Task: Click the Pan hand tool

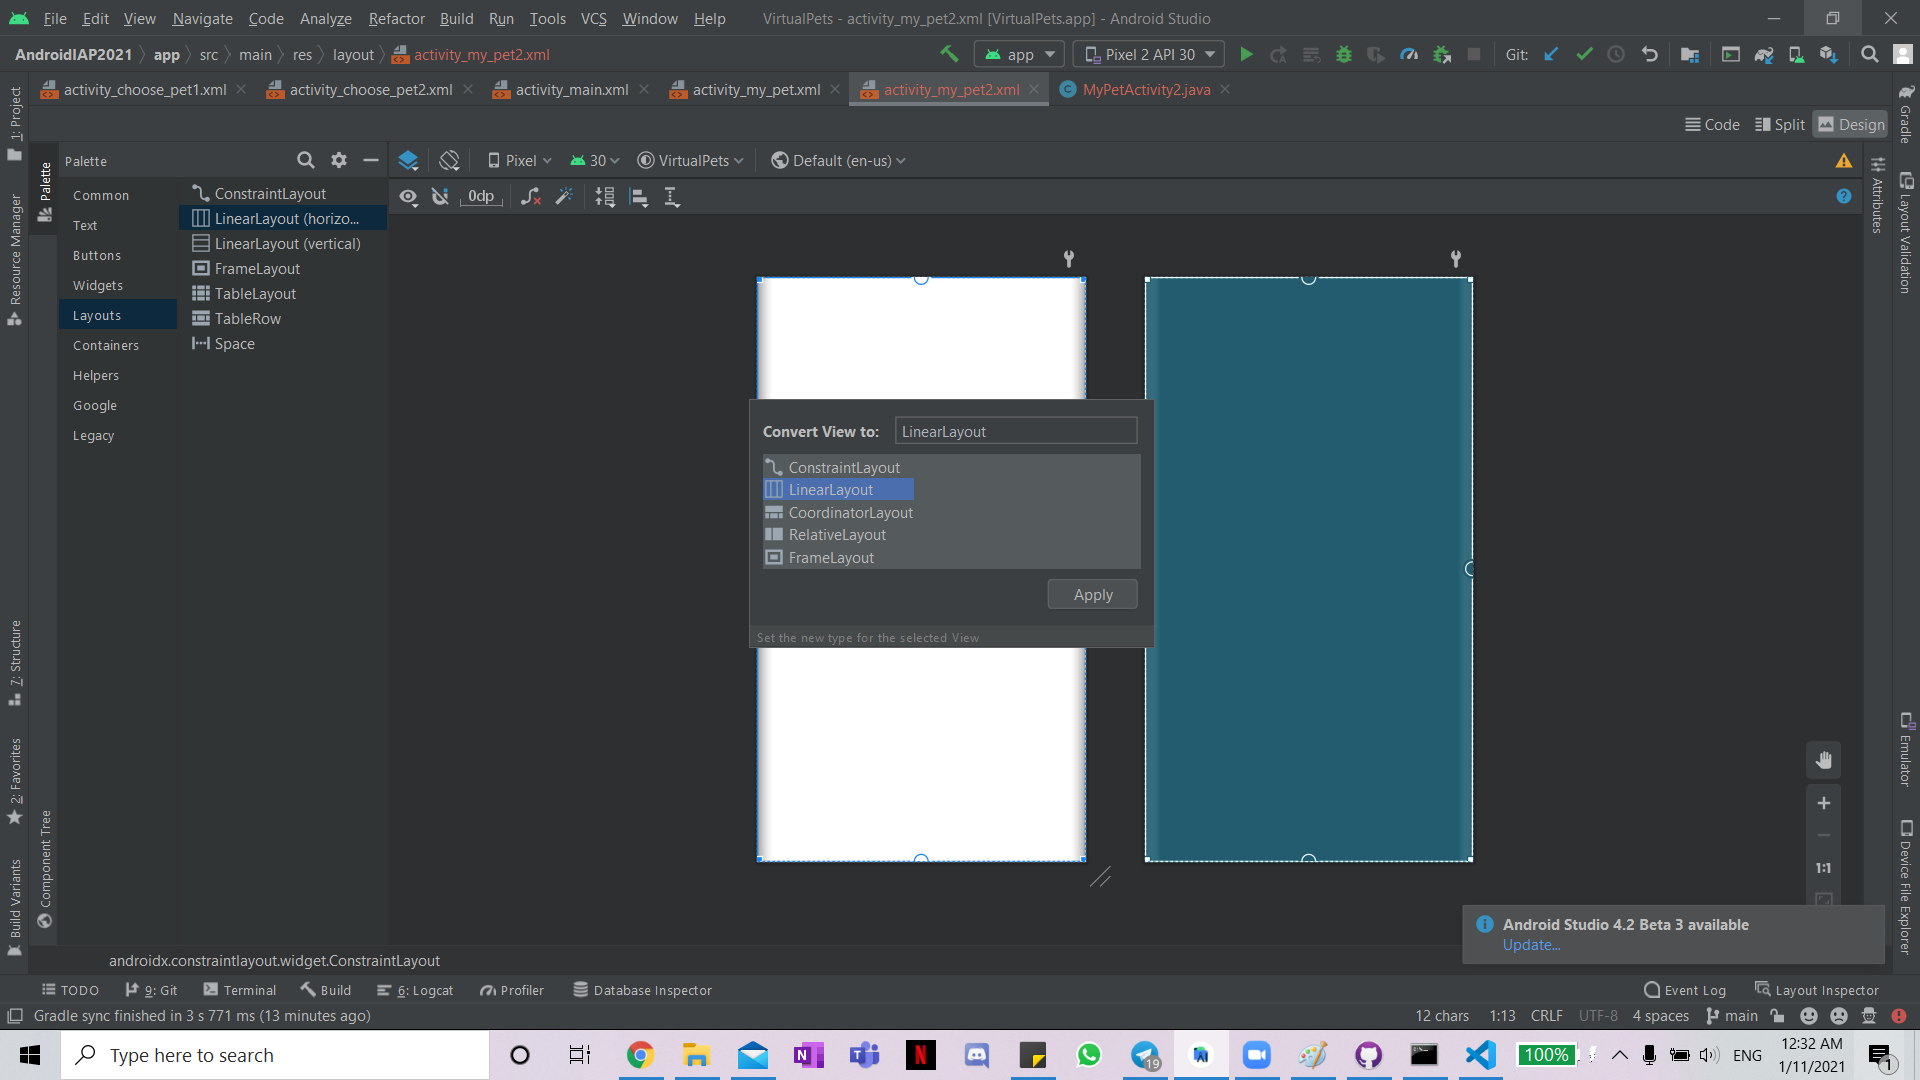Action: tap(1823, 760)
